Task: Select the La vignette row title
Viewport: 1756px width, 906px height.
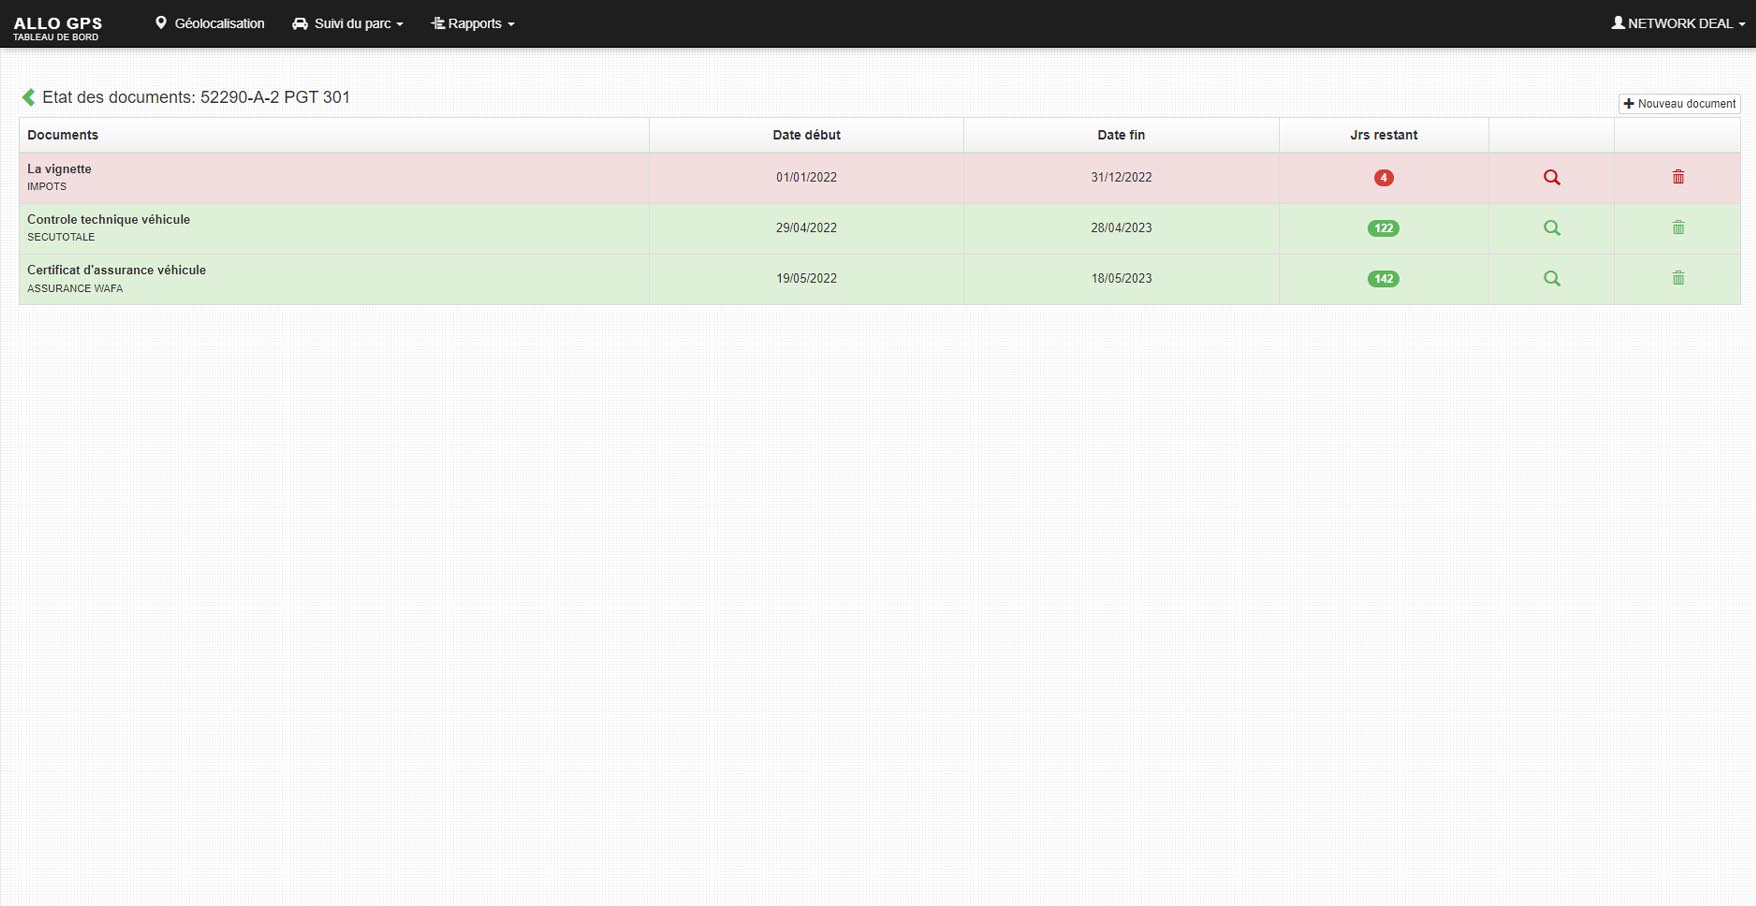Action: (59, 169)
